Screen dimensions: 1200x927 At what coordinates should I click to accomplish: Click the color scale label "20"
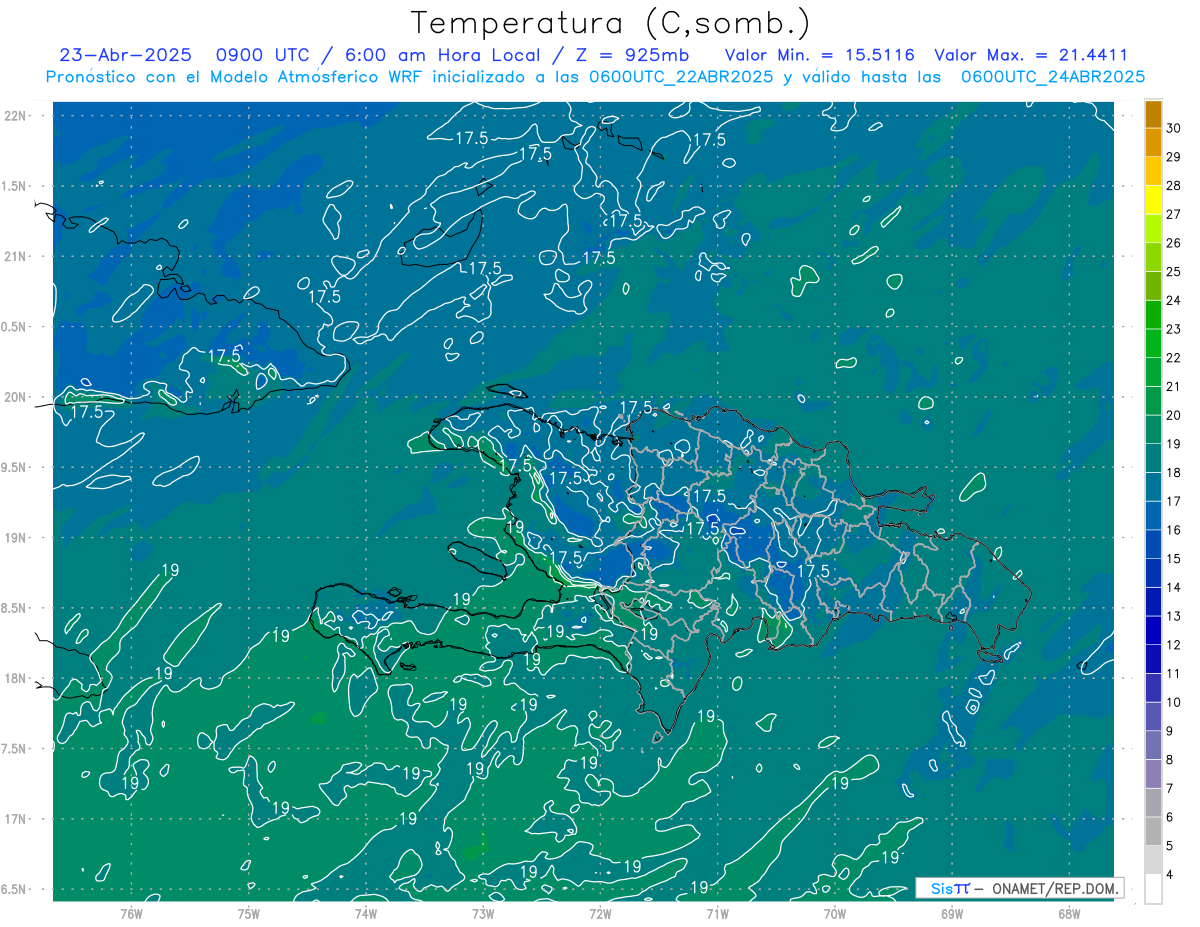(1174, 415)
